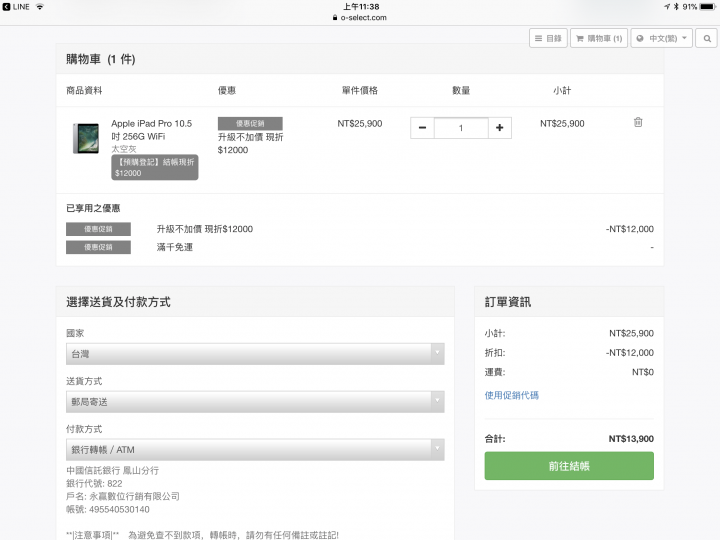
Task: Click the quantity input field showing 1
Action: (x=461, y=128)
